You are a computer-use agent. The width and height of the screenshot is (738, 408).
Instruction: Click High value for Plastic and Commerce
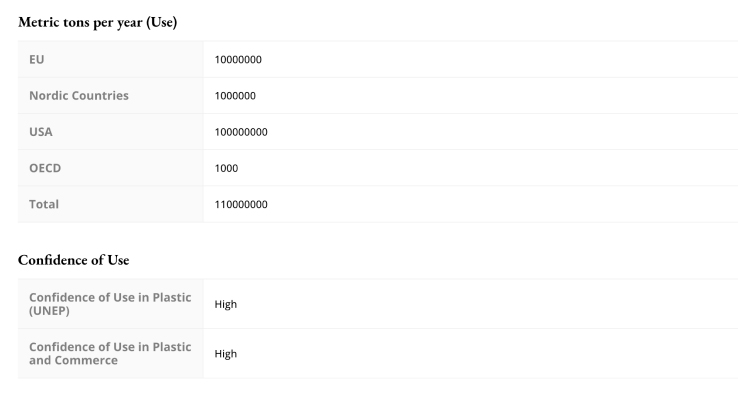tap(226, 354)
